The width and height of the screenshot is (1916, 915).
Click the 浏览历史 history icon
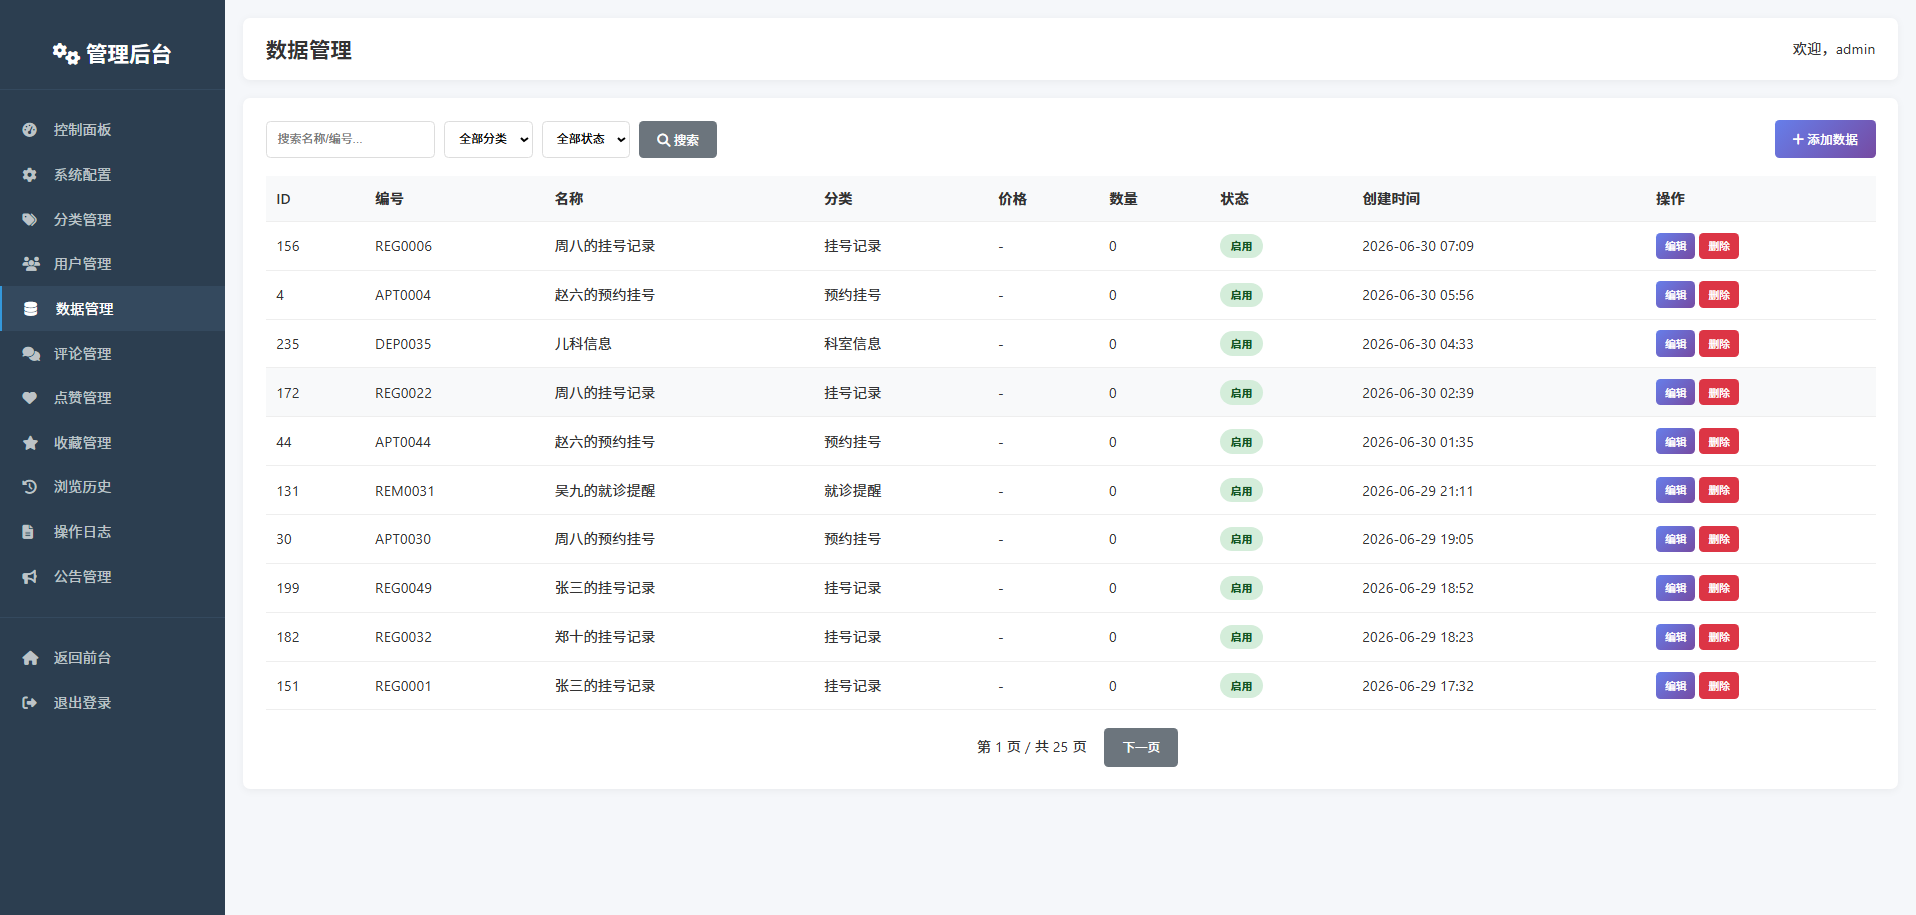click(30, 487)
